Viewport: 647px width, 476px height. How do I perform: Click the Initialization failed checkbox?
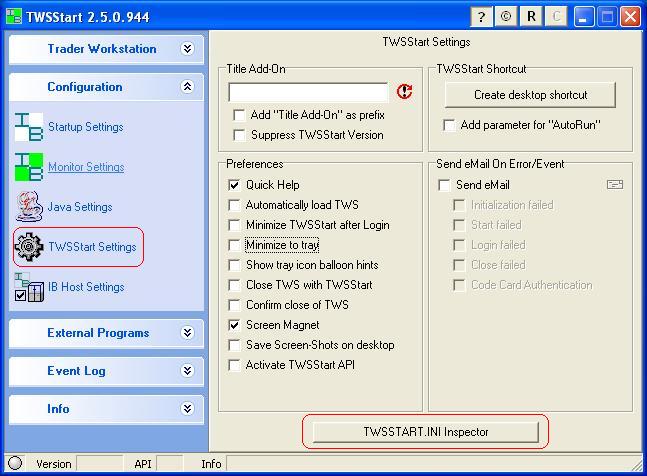[459, 205]
